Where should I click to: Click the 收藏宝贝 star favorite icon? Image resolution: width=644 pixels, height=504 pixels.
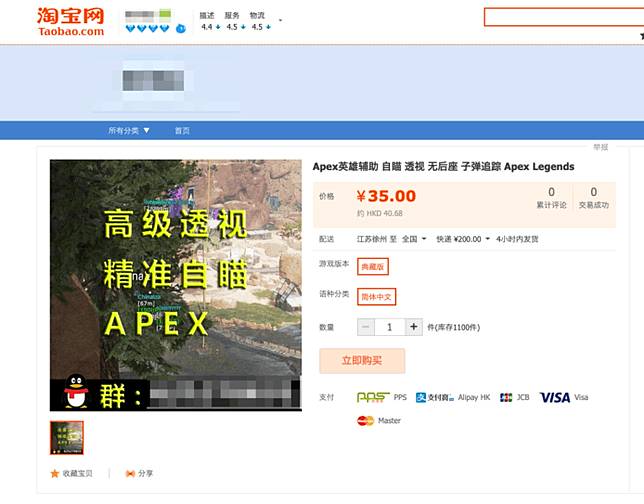(x=55, y=474)
